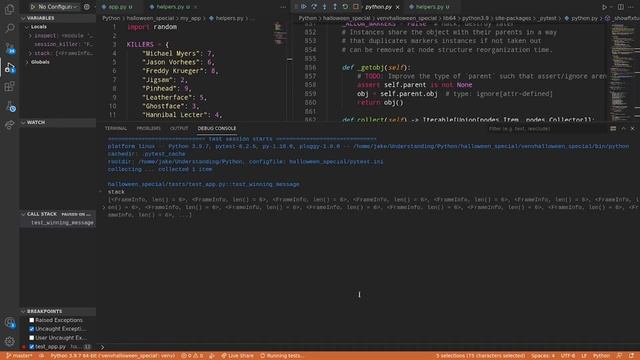Maximize the bottom panel size
The width and height of the screenshot is (640, 360).
pos(623,129)
